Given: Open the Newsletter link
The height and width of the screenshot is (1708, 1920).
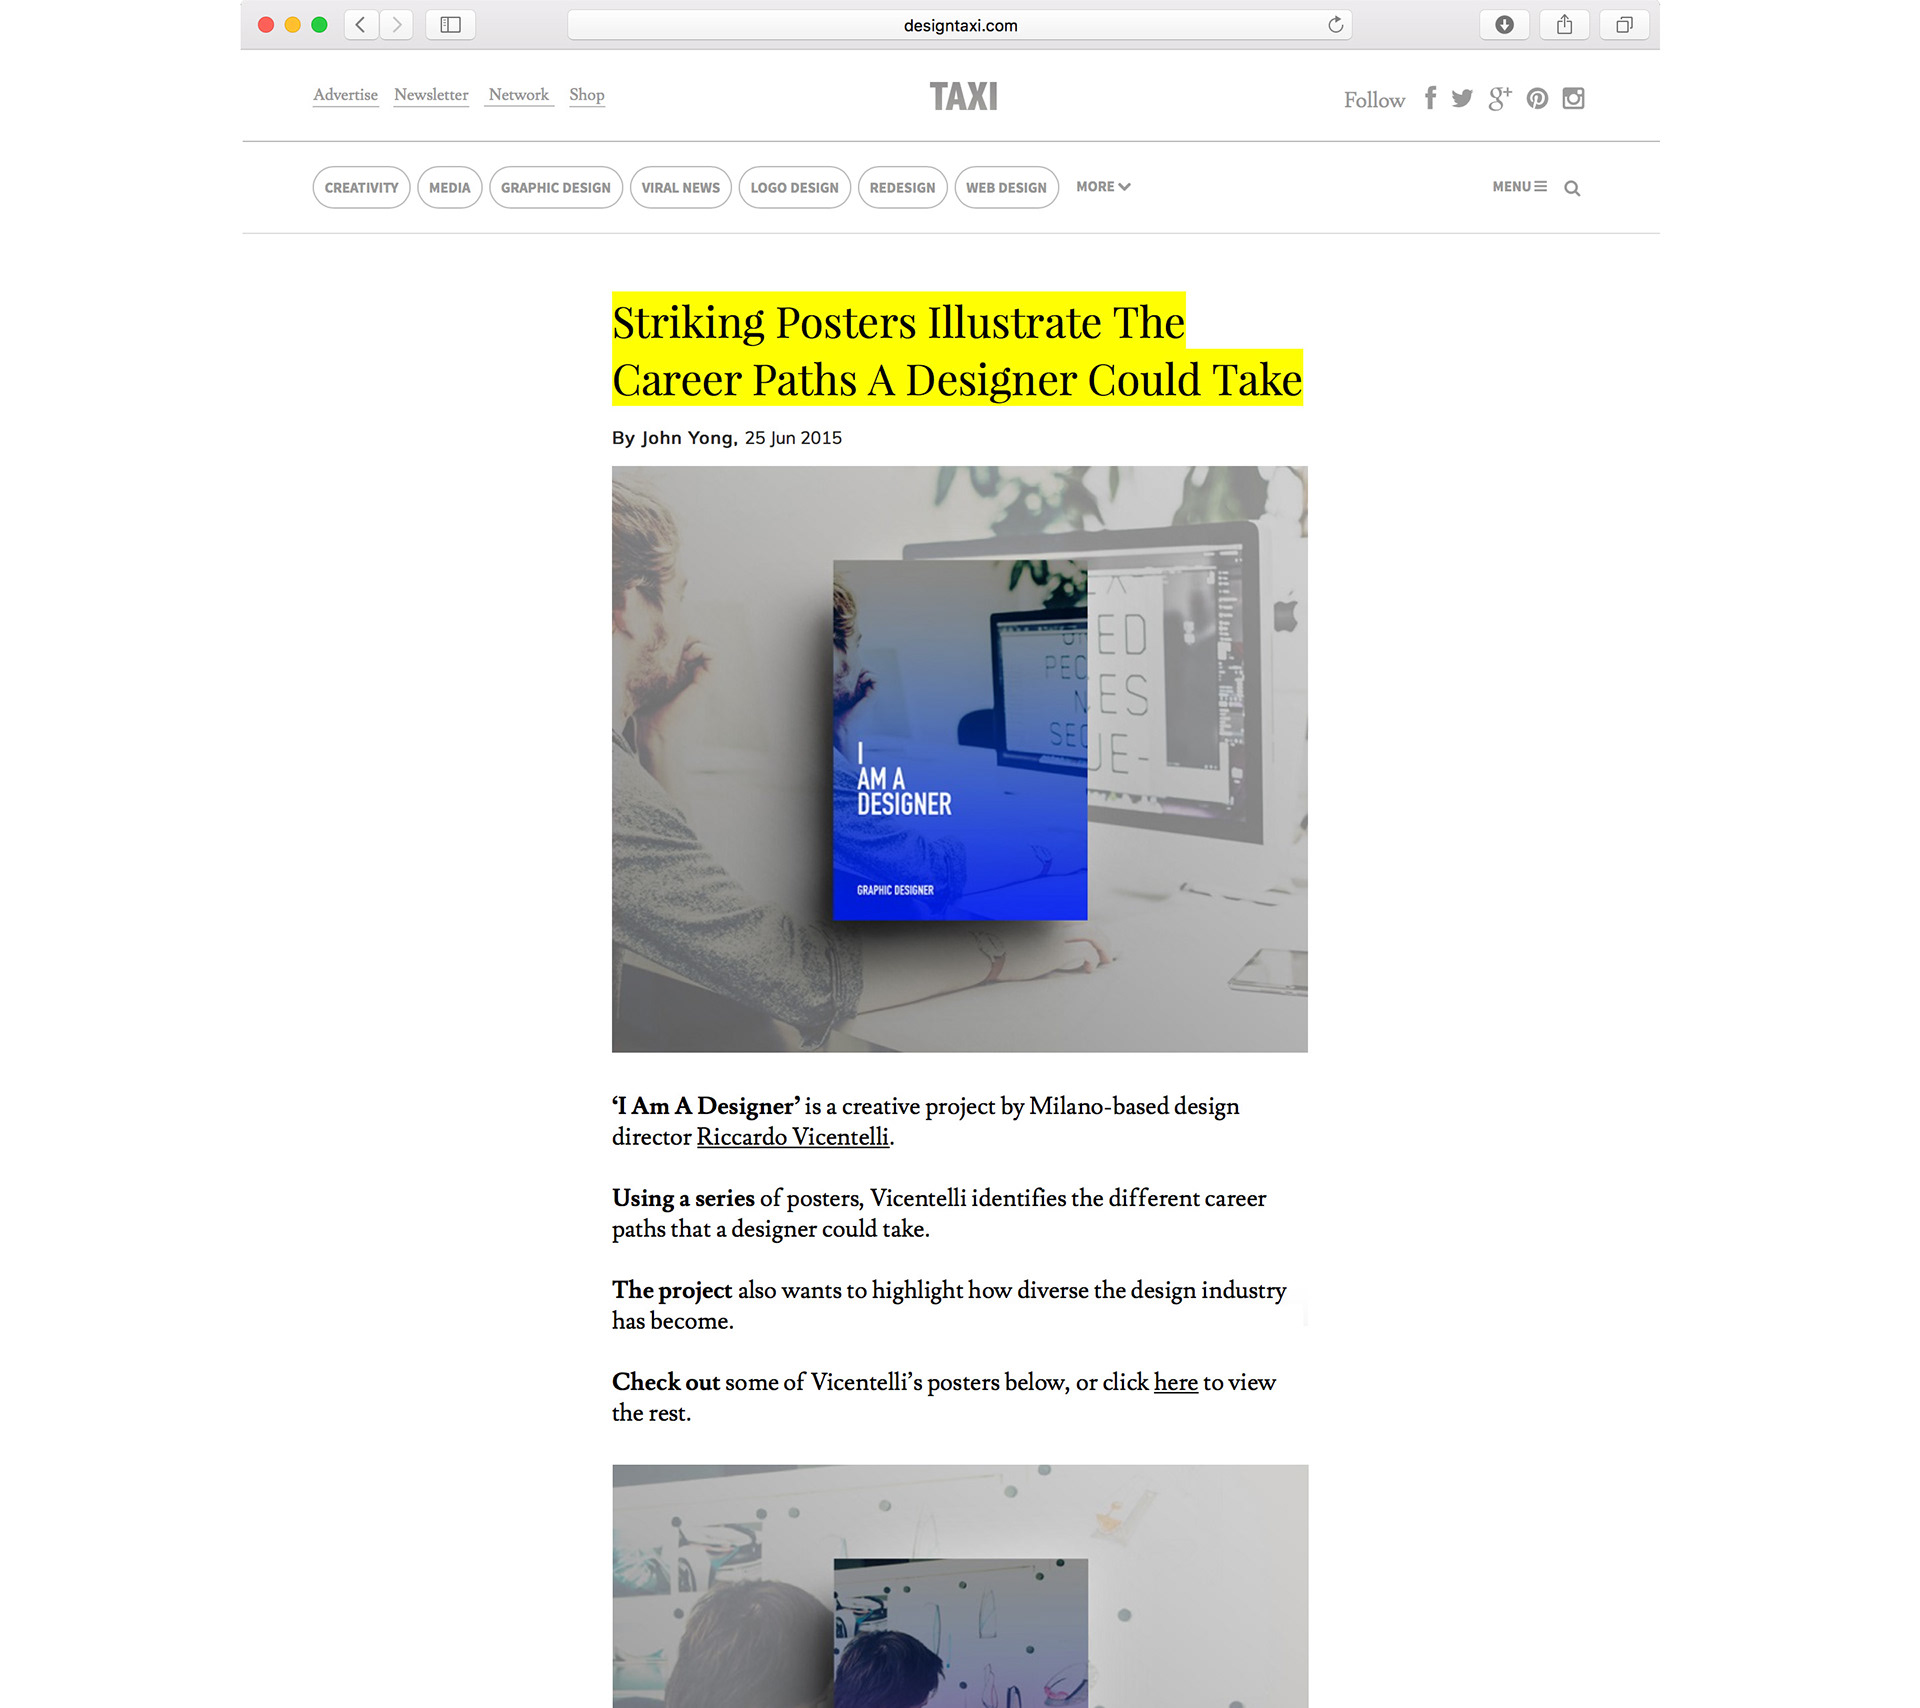Looking at the screenshot, I should click(431, 95).
